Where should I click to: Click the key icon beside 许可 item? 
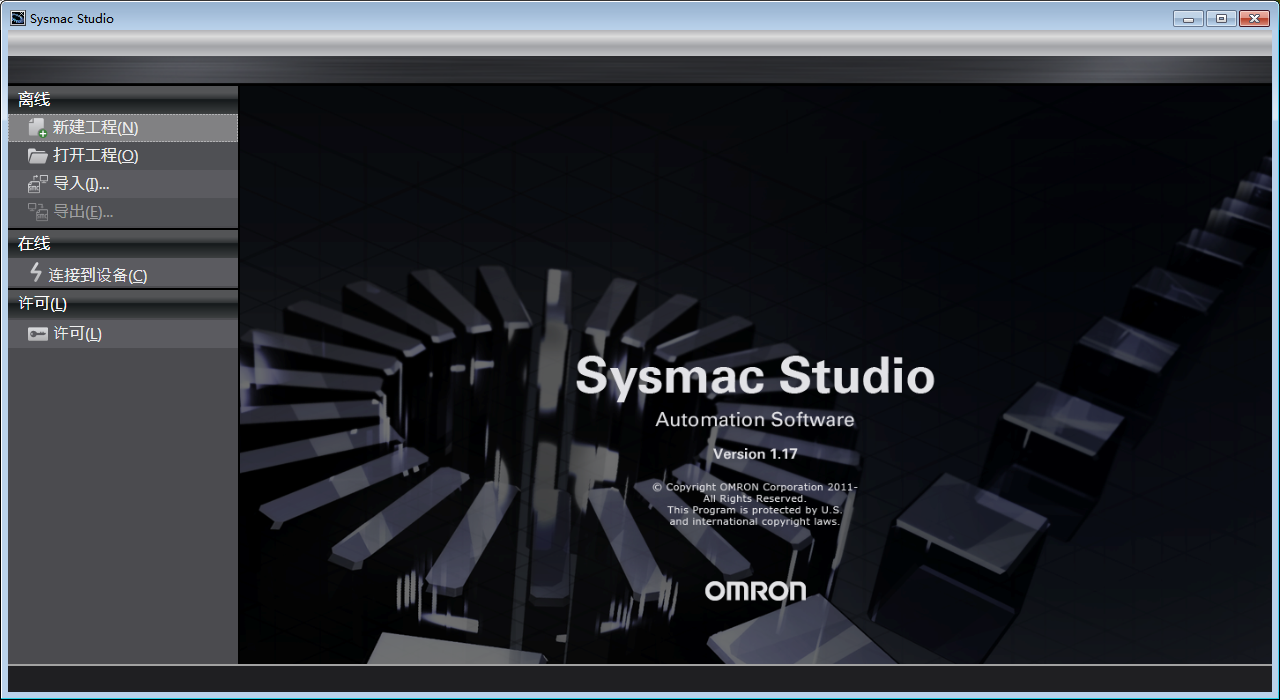click(x=37, y=334)
